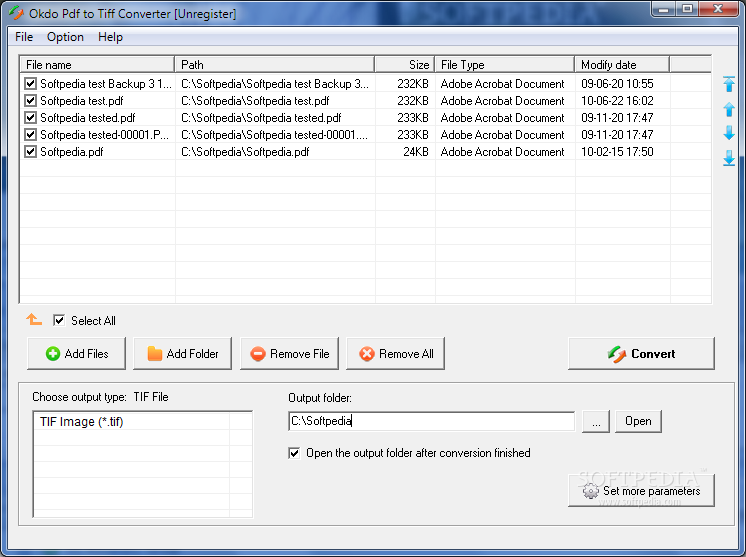Viewport: 746px width, 557px height.
Task: Close the Okdo converter window
Action: [718, 9]
